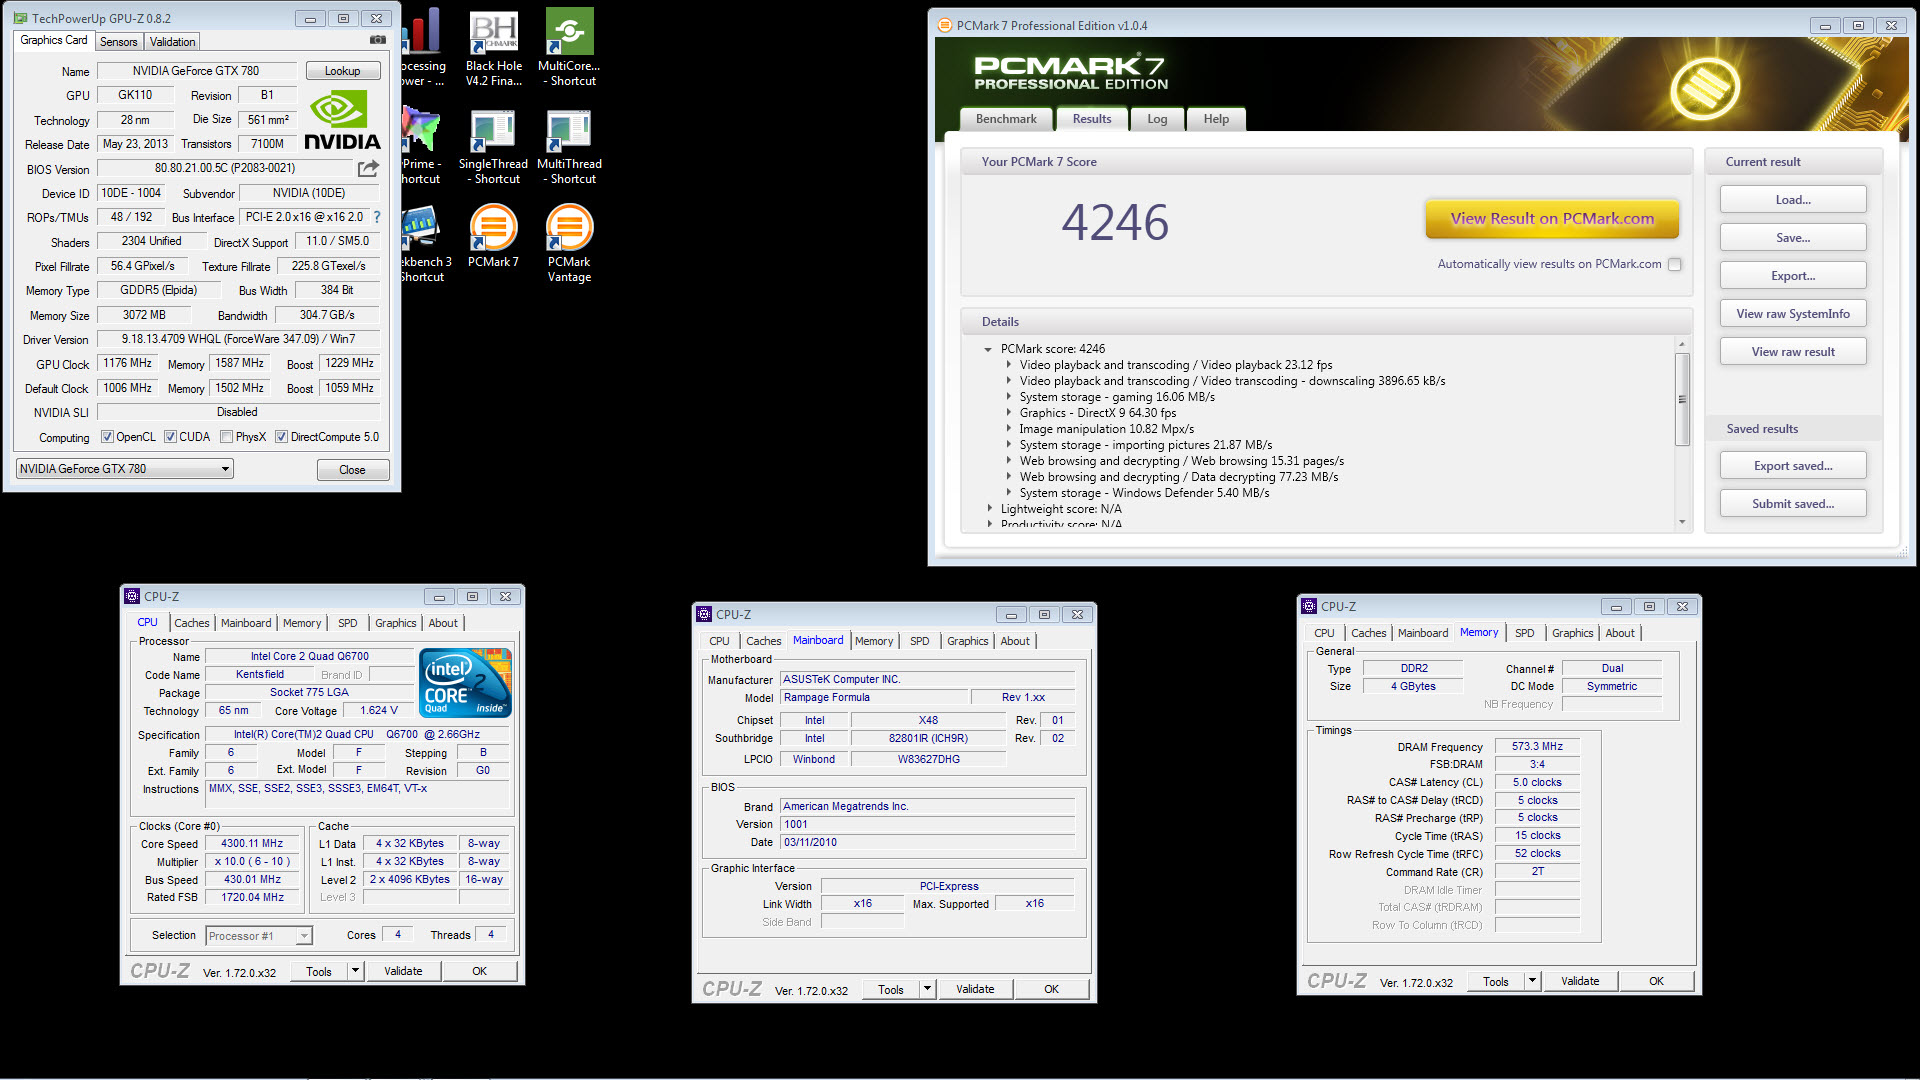Click Validate in the CPU-Z CPU window

(403, 971)
